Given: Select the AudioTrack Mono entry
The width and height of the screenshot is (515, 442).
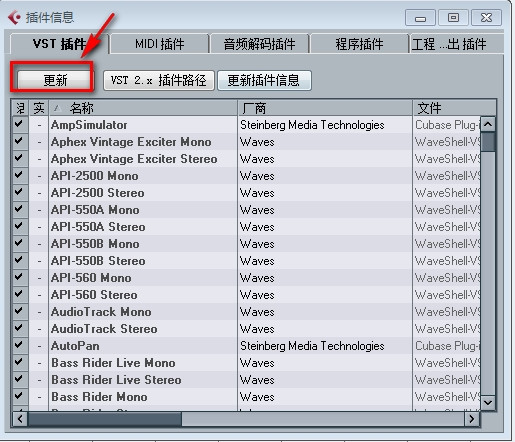Looking at the screenshot, I should pos(101,312).
